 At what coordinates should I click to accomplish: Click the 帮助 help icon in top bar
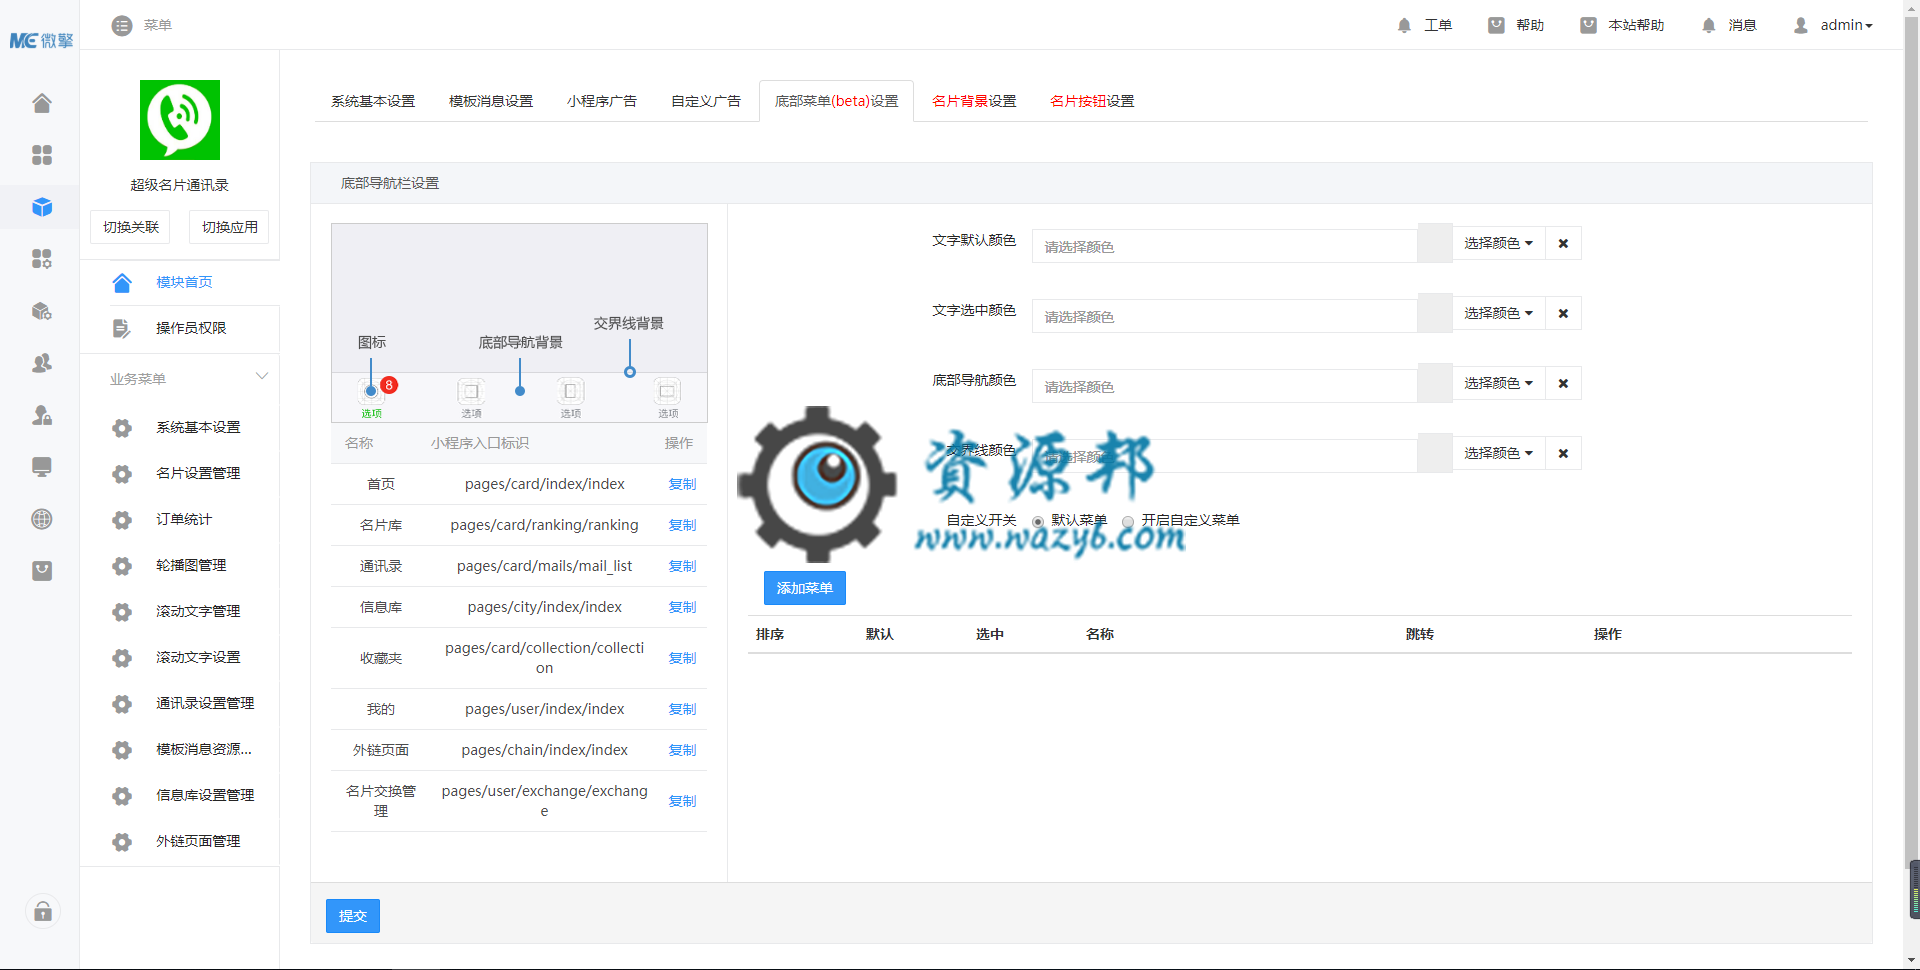[x=1496, y=25]
